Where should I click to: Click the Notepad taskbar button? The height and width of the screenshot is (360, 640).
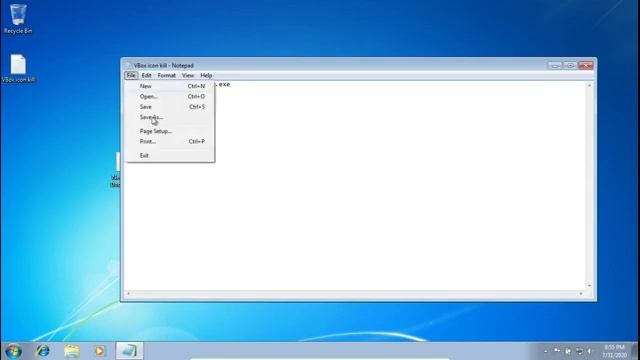click(x=129, y=351)
